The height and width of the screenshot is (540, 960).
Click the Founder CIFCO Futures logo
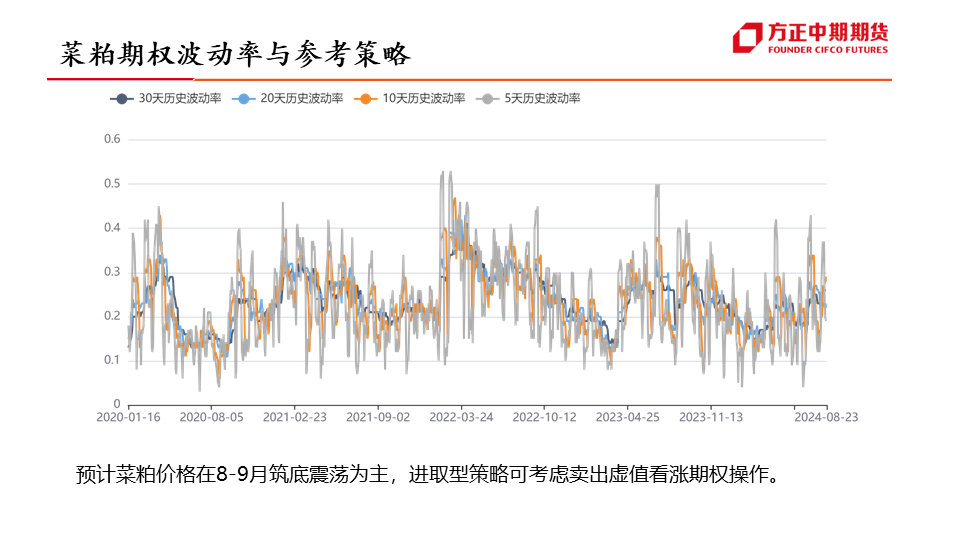(809, 38)
